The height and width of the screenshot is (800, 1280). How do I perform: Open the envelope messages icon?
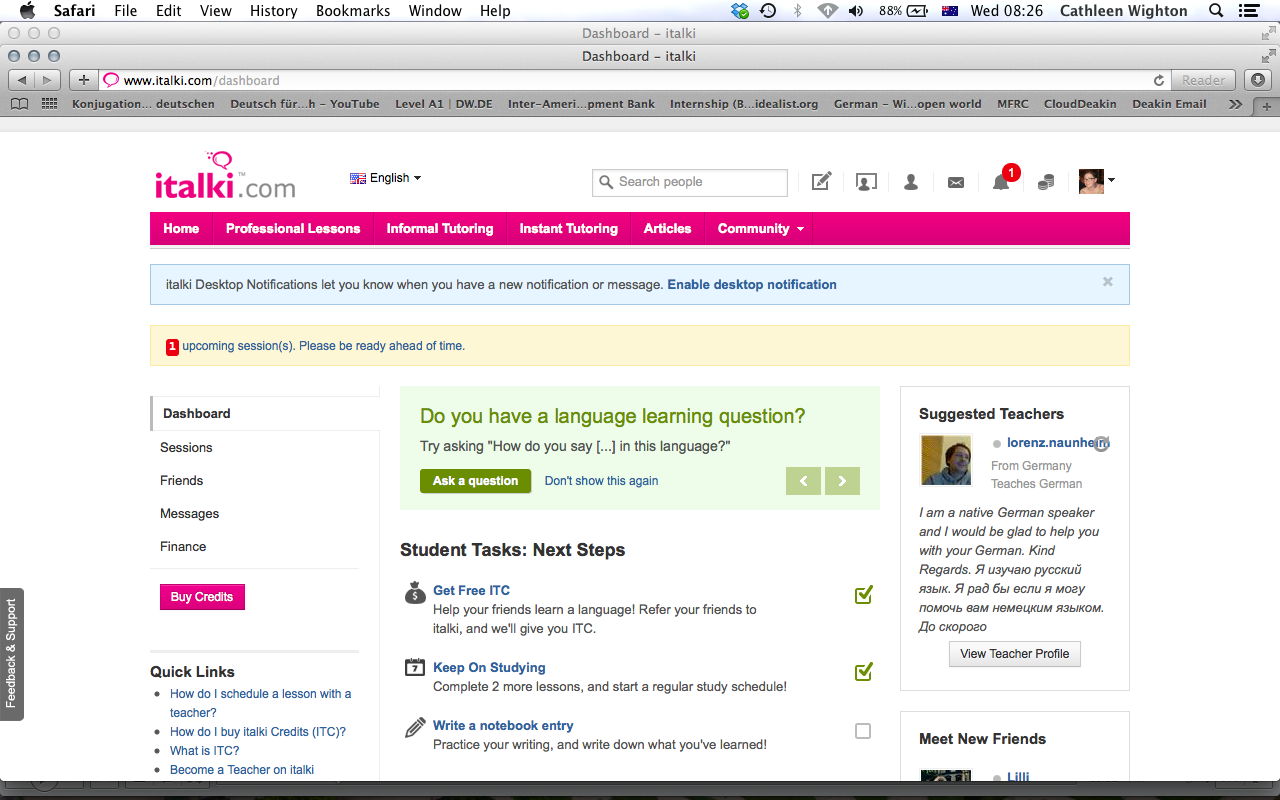pos(956,182)
